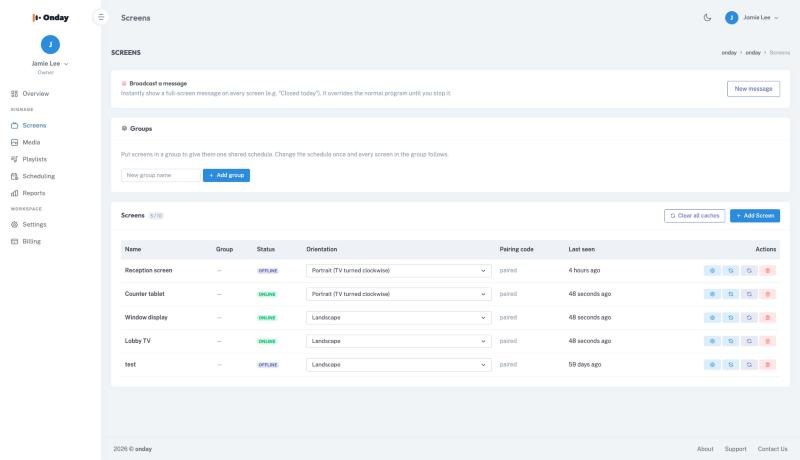Viewport: 800px width, 460px height.
Task: Click the Reports chart icon
Action: [x=14, y=193]
